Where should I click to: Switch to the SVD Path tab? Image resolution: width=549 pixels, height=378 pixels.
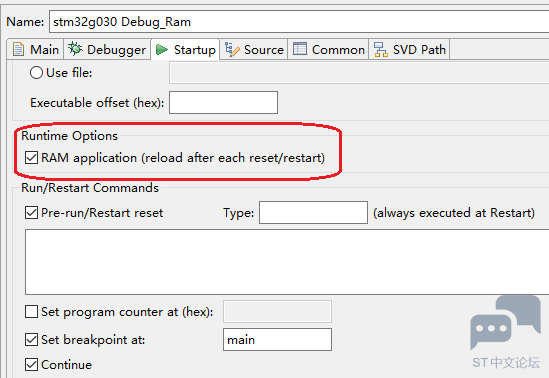[409, 49]
